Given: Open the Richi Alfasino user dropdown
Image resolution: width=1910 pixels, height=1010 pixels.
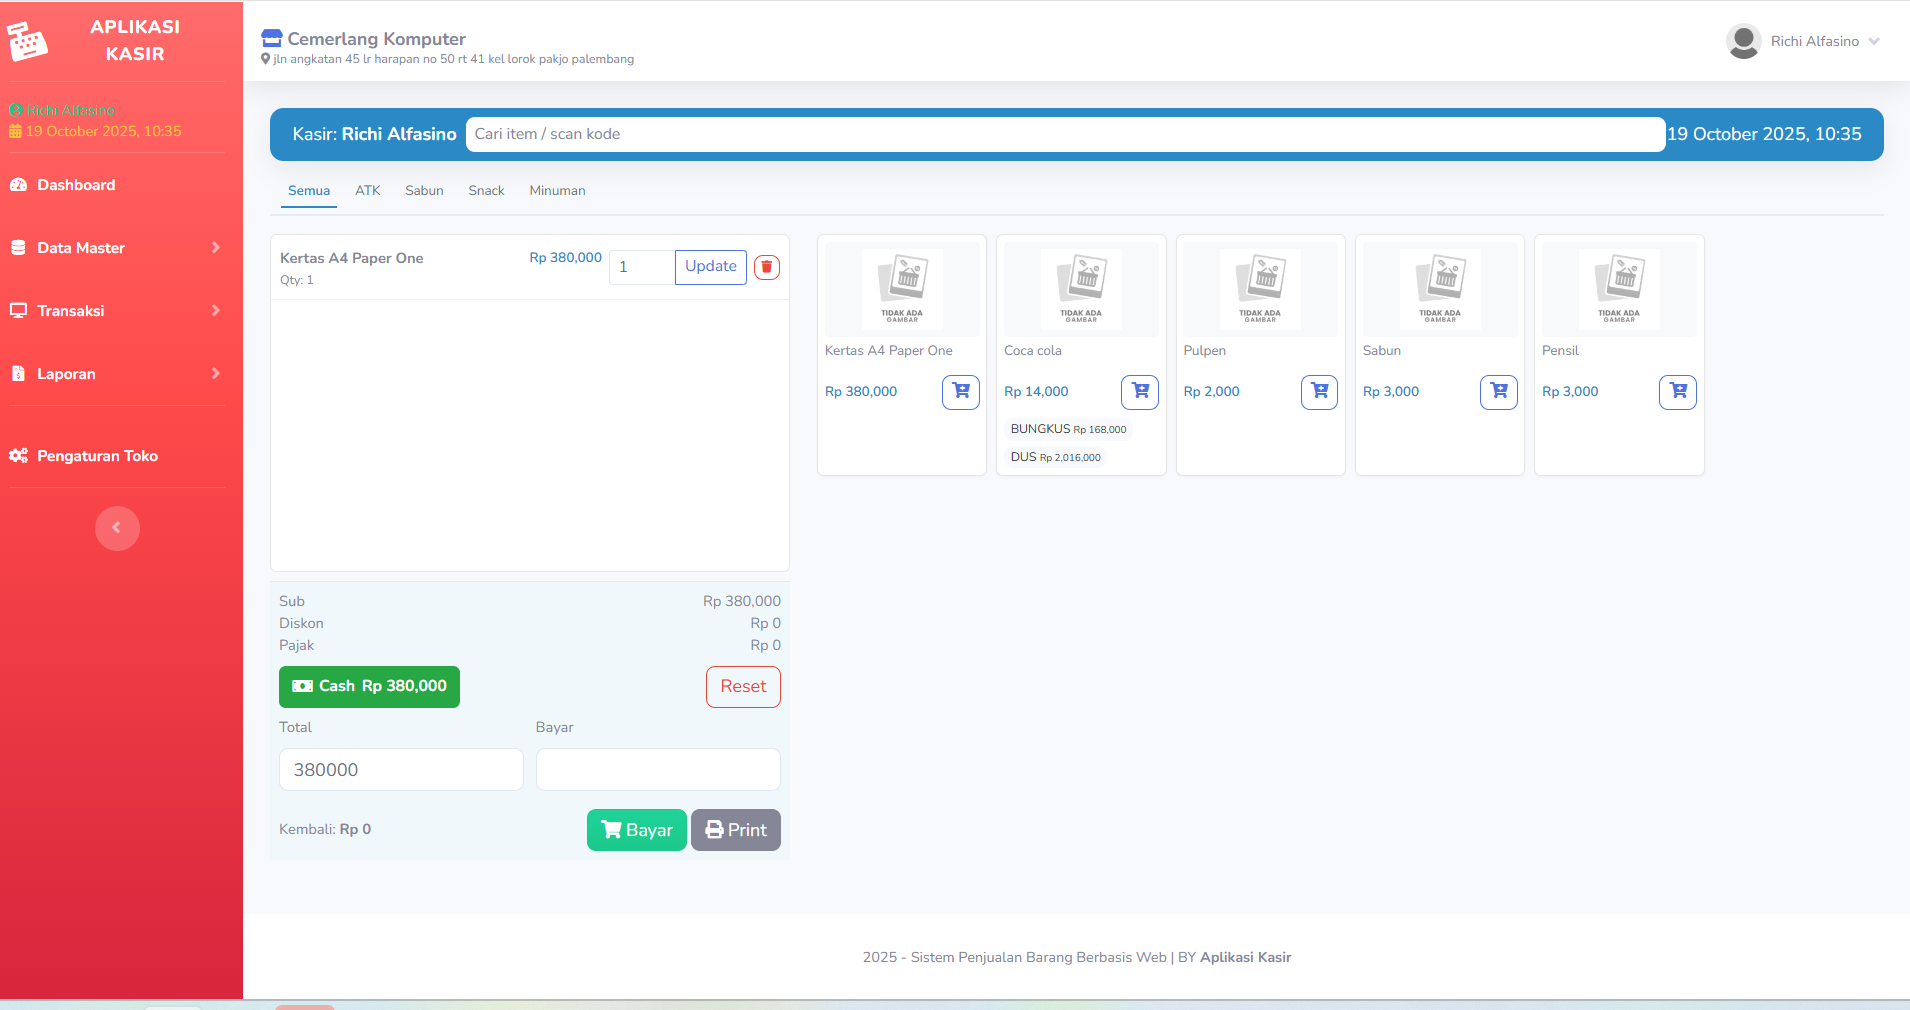Looking at the screenshot, I should click(1814, 41).
